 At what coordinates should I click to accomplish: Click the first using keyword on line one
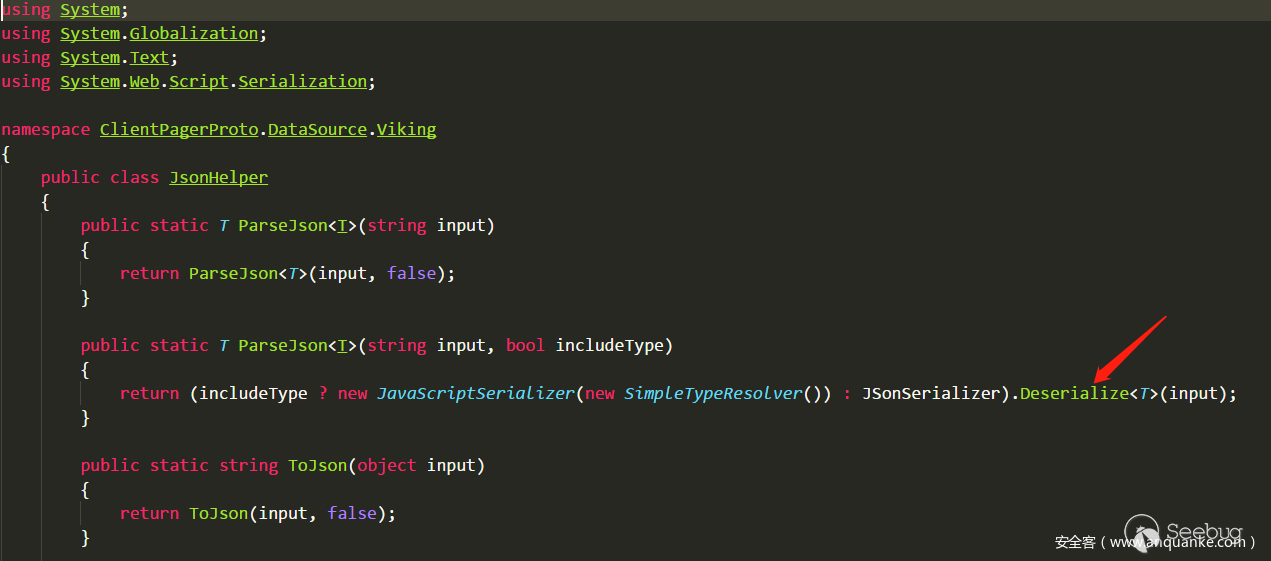(26, 10)
